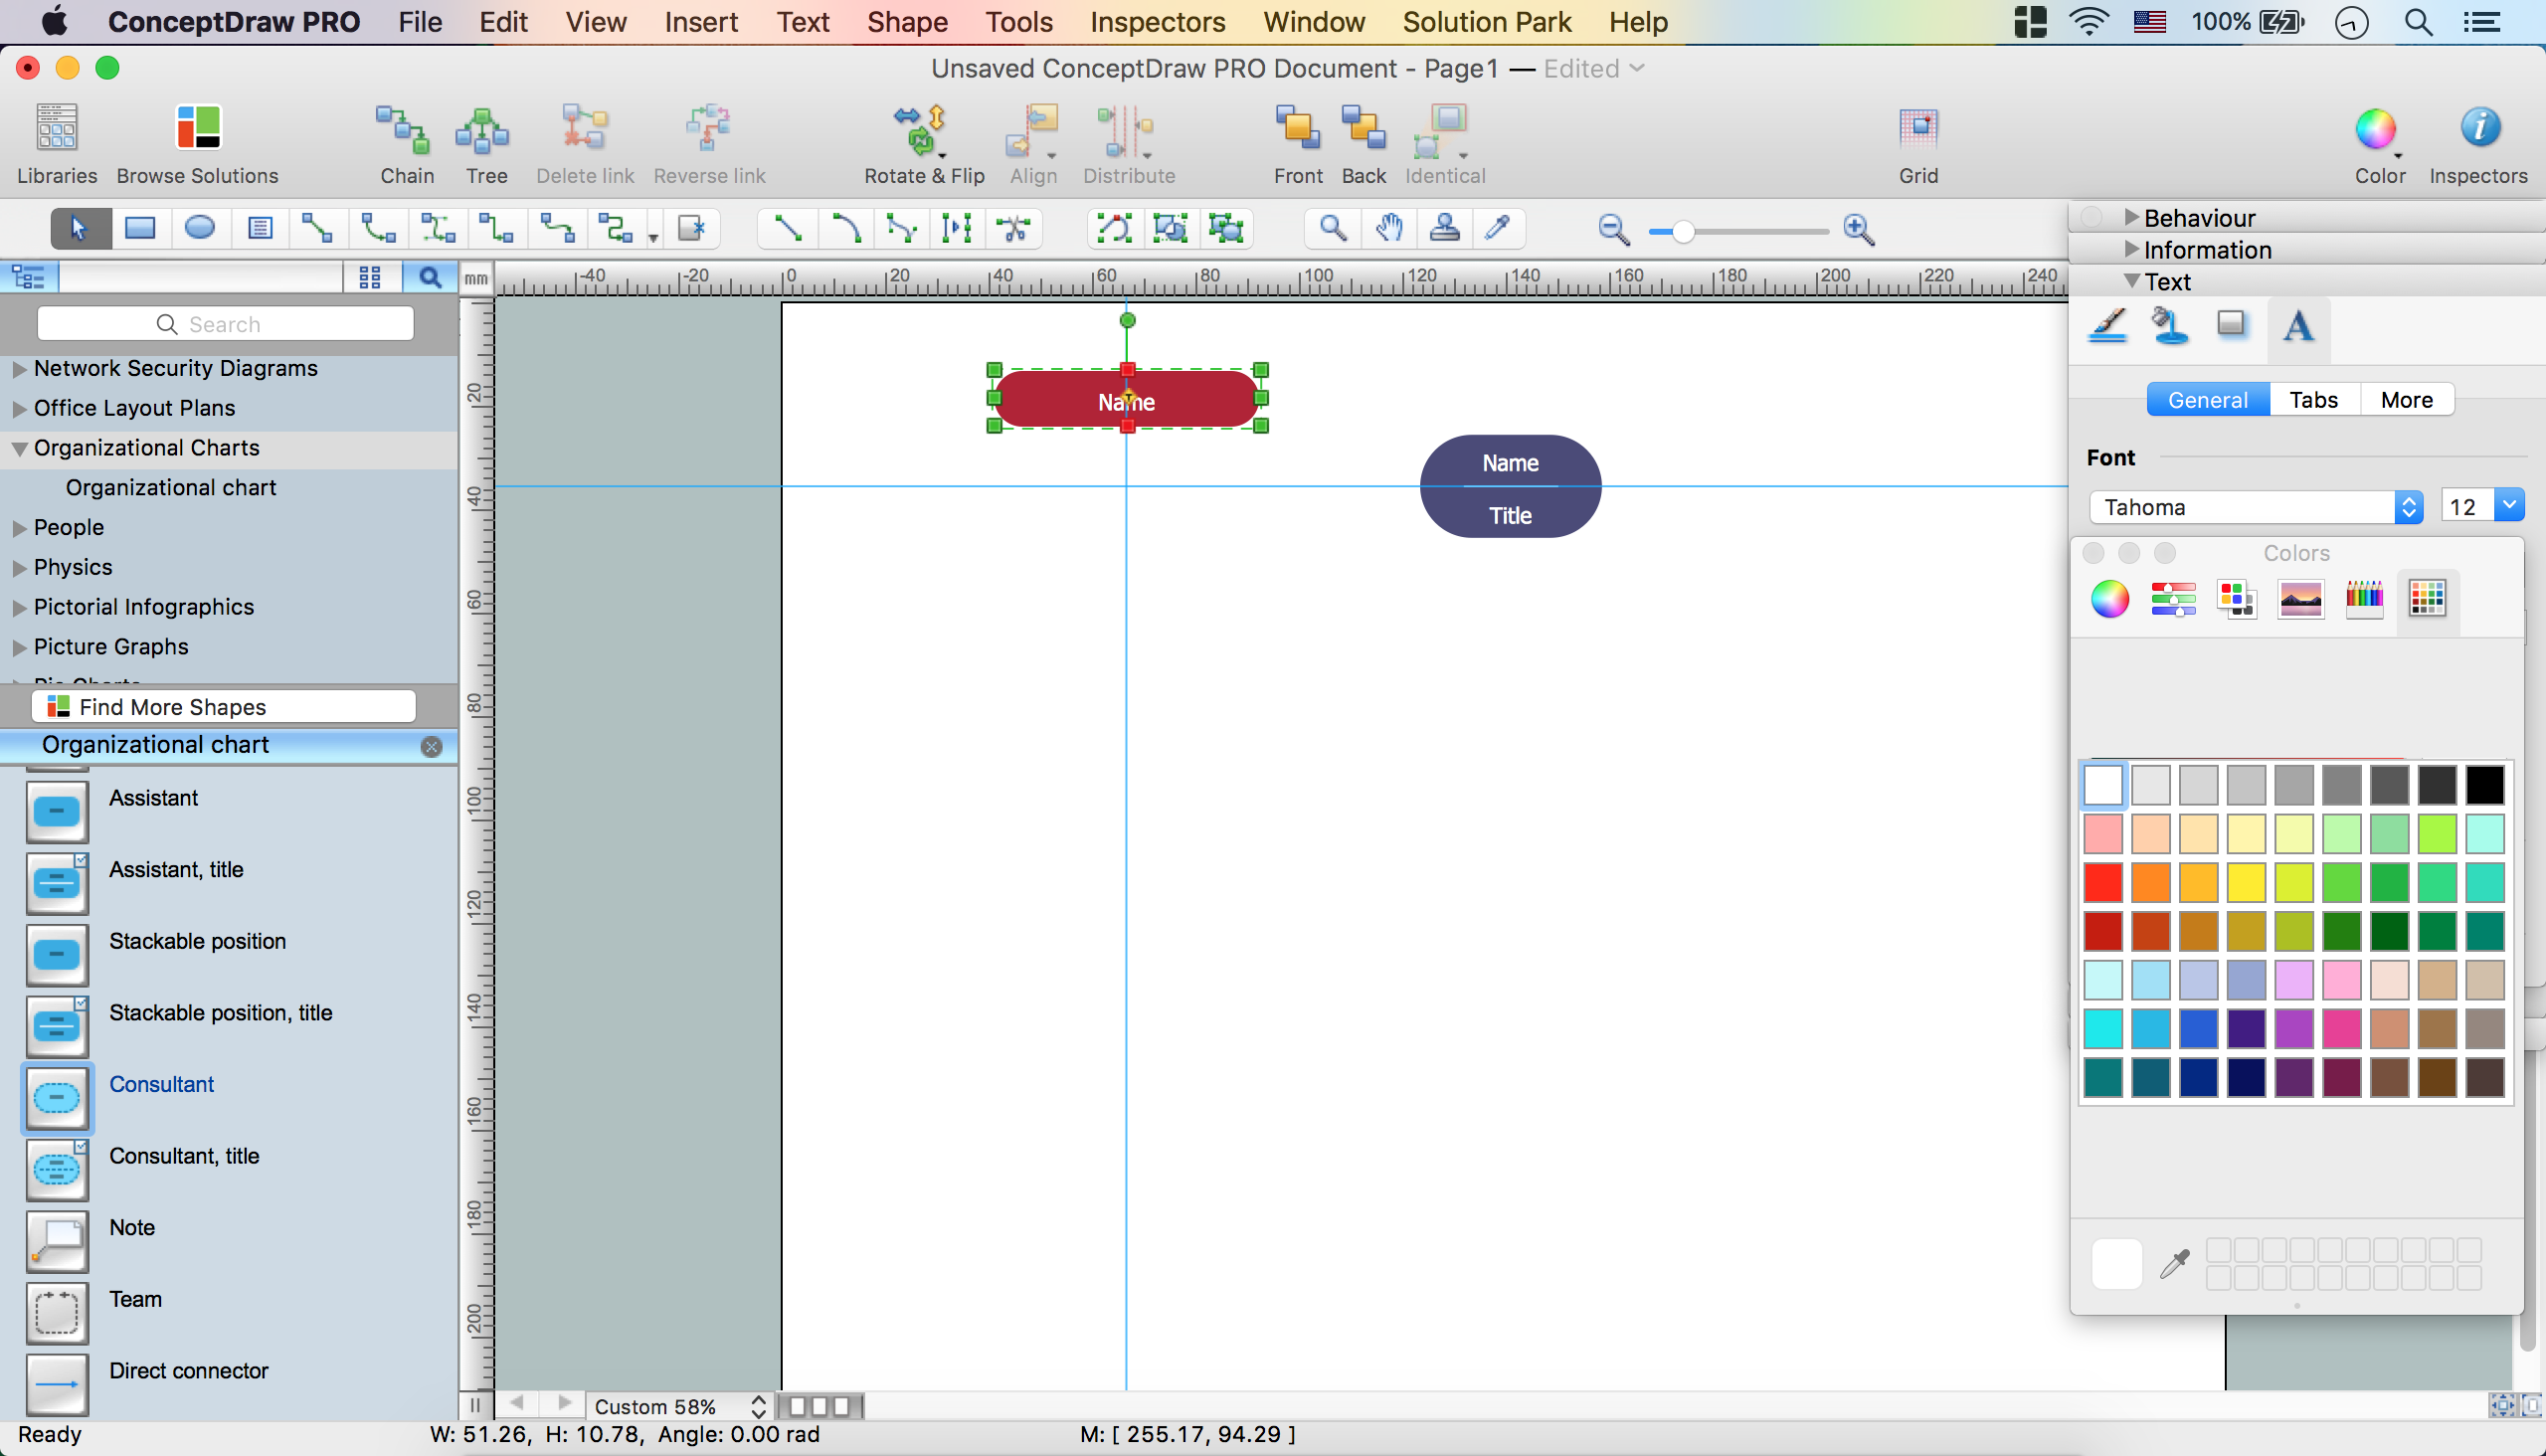The height and width of the screenshot is (1456, 2546).
Task: Select the rectangle drawing tool
Action: click(140, 228)
